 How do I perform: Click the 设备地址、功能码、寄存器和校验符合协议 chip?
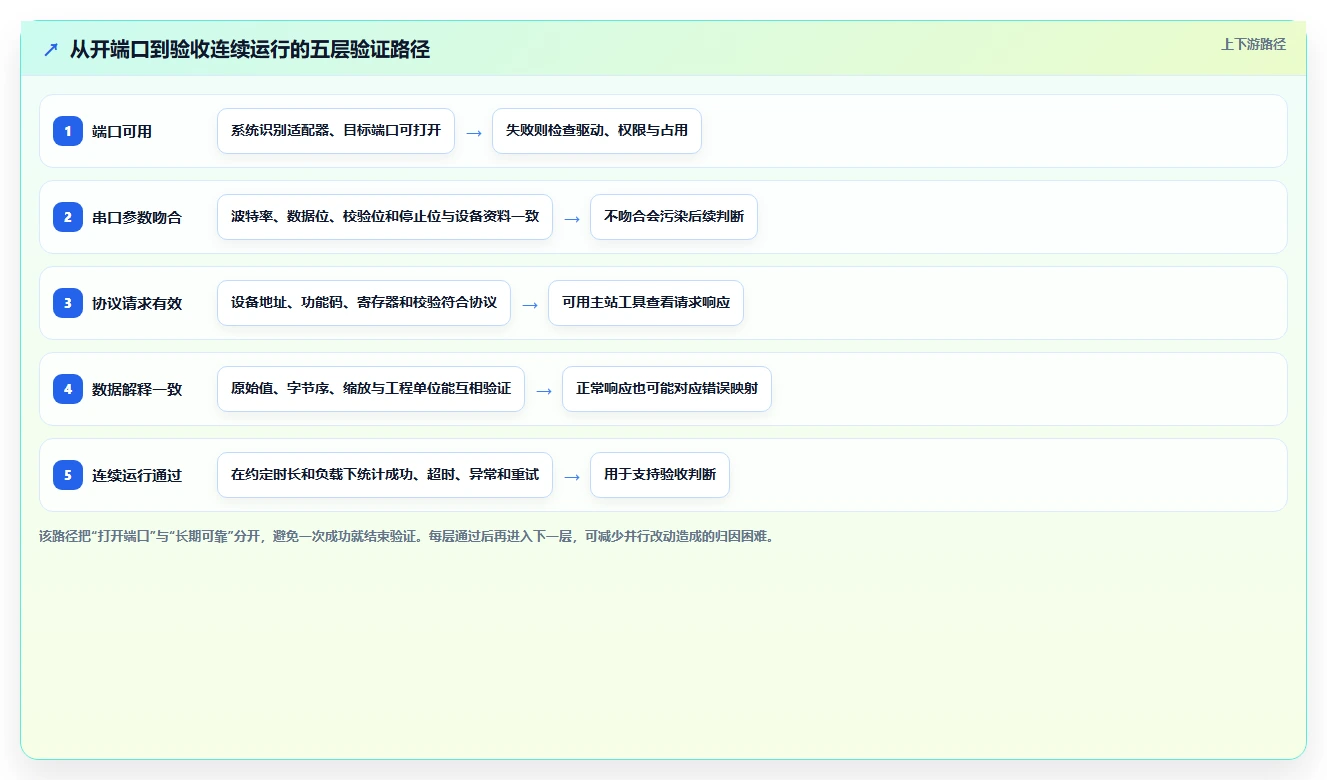(x=364, y=303)
